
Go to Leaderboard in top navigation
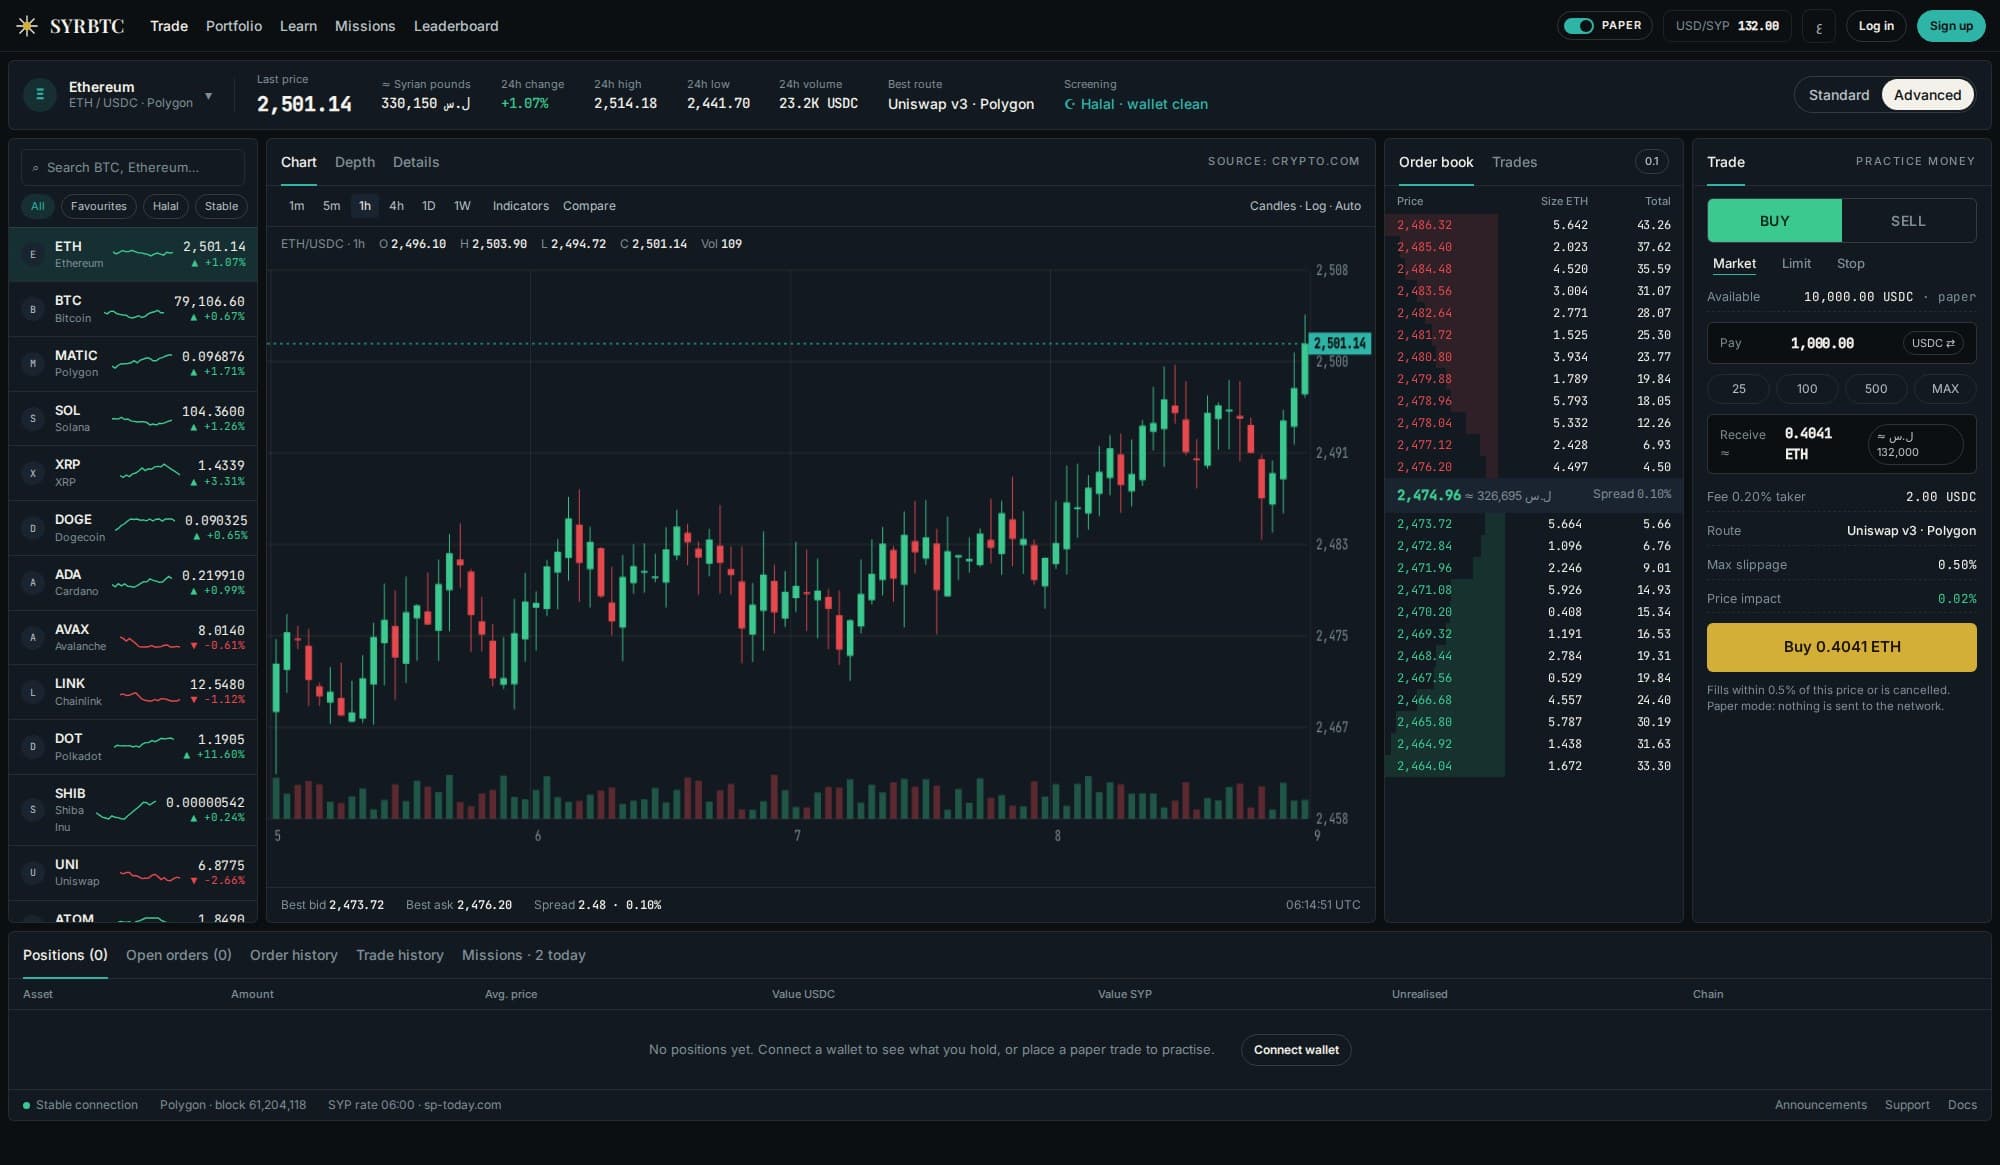coord(456,26)
